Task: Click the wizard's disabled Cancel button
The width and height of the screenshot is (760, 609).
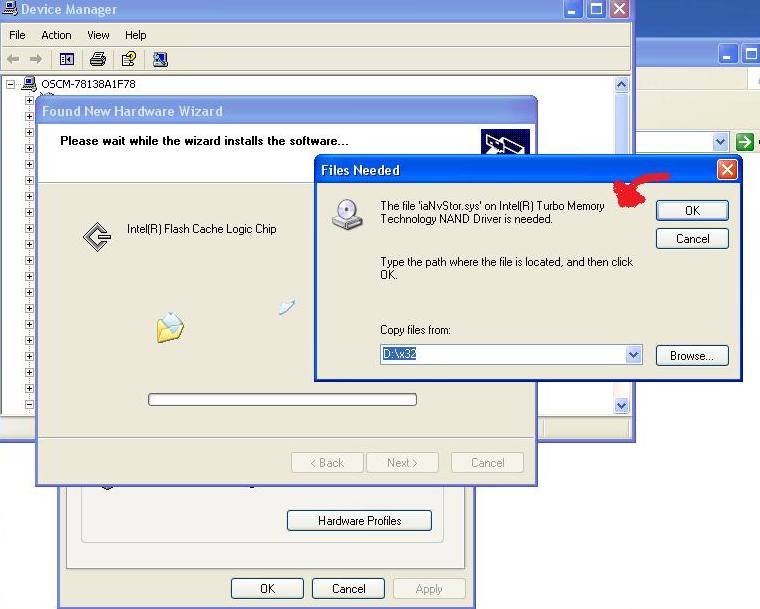Action: pos(487,463)
